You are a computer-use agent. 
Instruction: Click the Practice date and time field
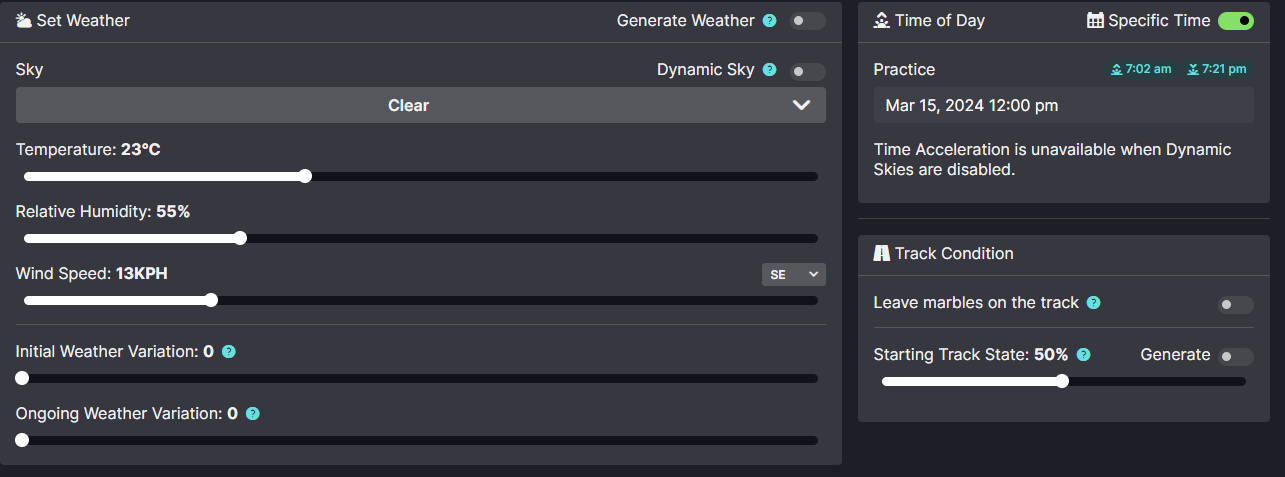click(1063, 105)
